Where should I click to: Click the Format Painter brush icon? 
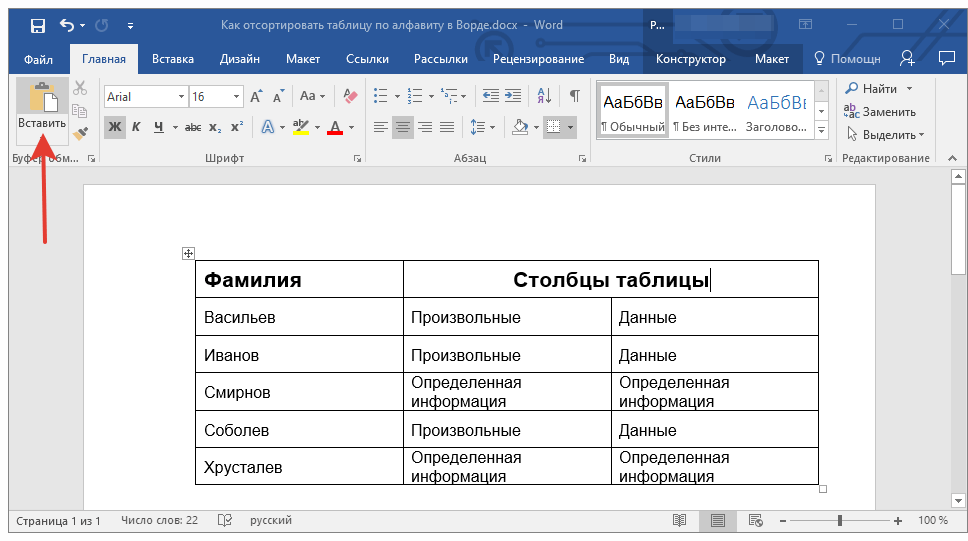pyautogui.click(x=81, y=132)
